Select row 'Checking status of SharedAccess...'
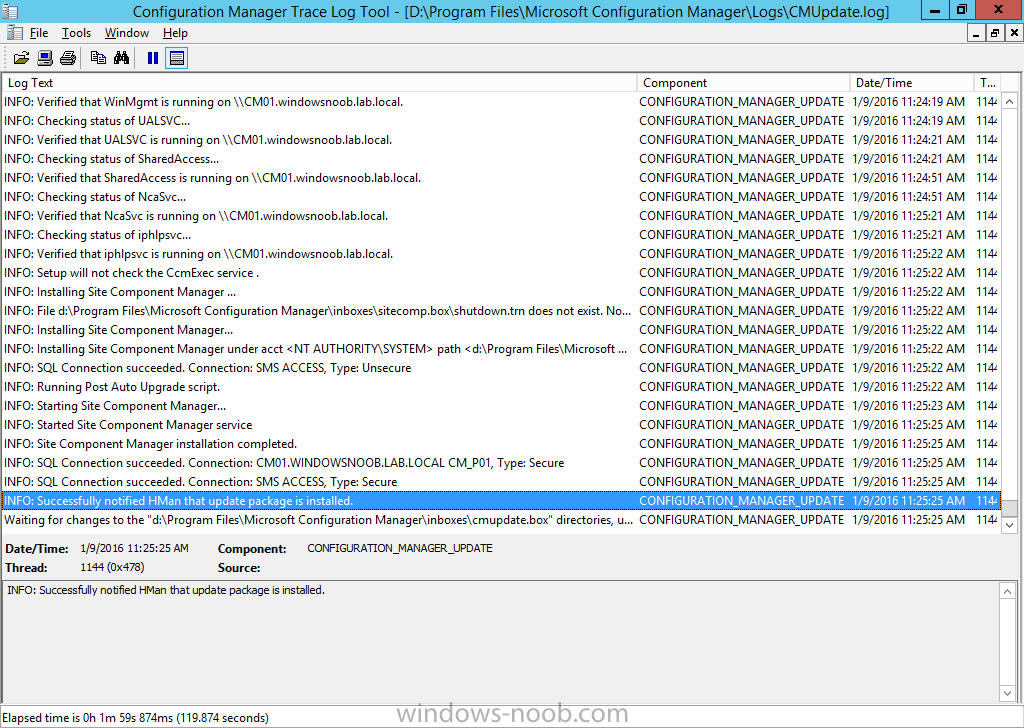The image size is (1024, 728). tap(501, 159)
